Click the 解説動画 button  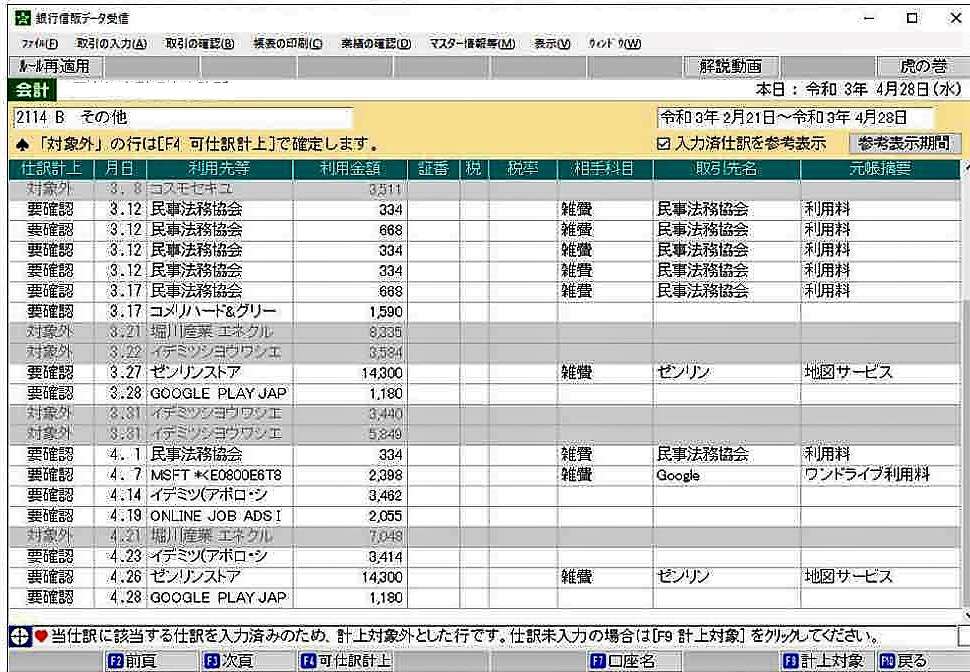tap(729, 66)
